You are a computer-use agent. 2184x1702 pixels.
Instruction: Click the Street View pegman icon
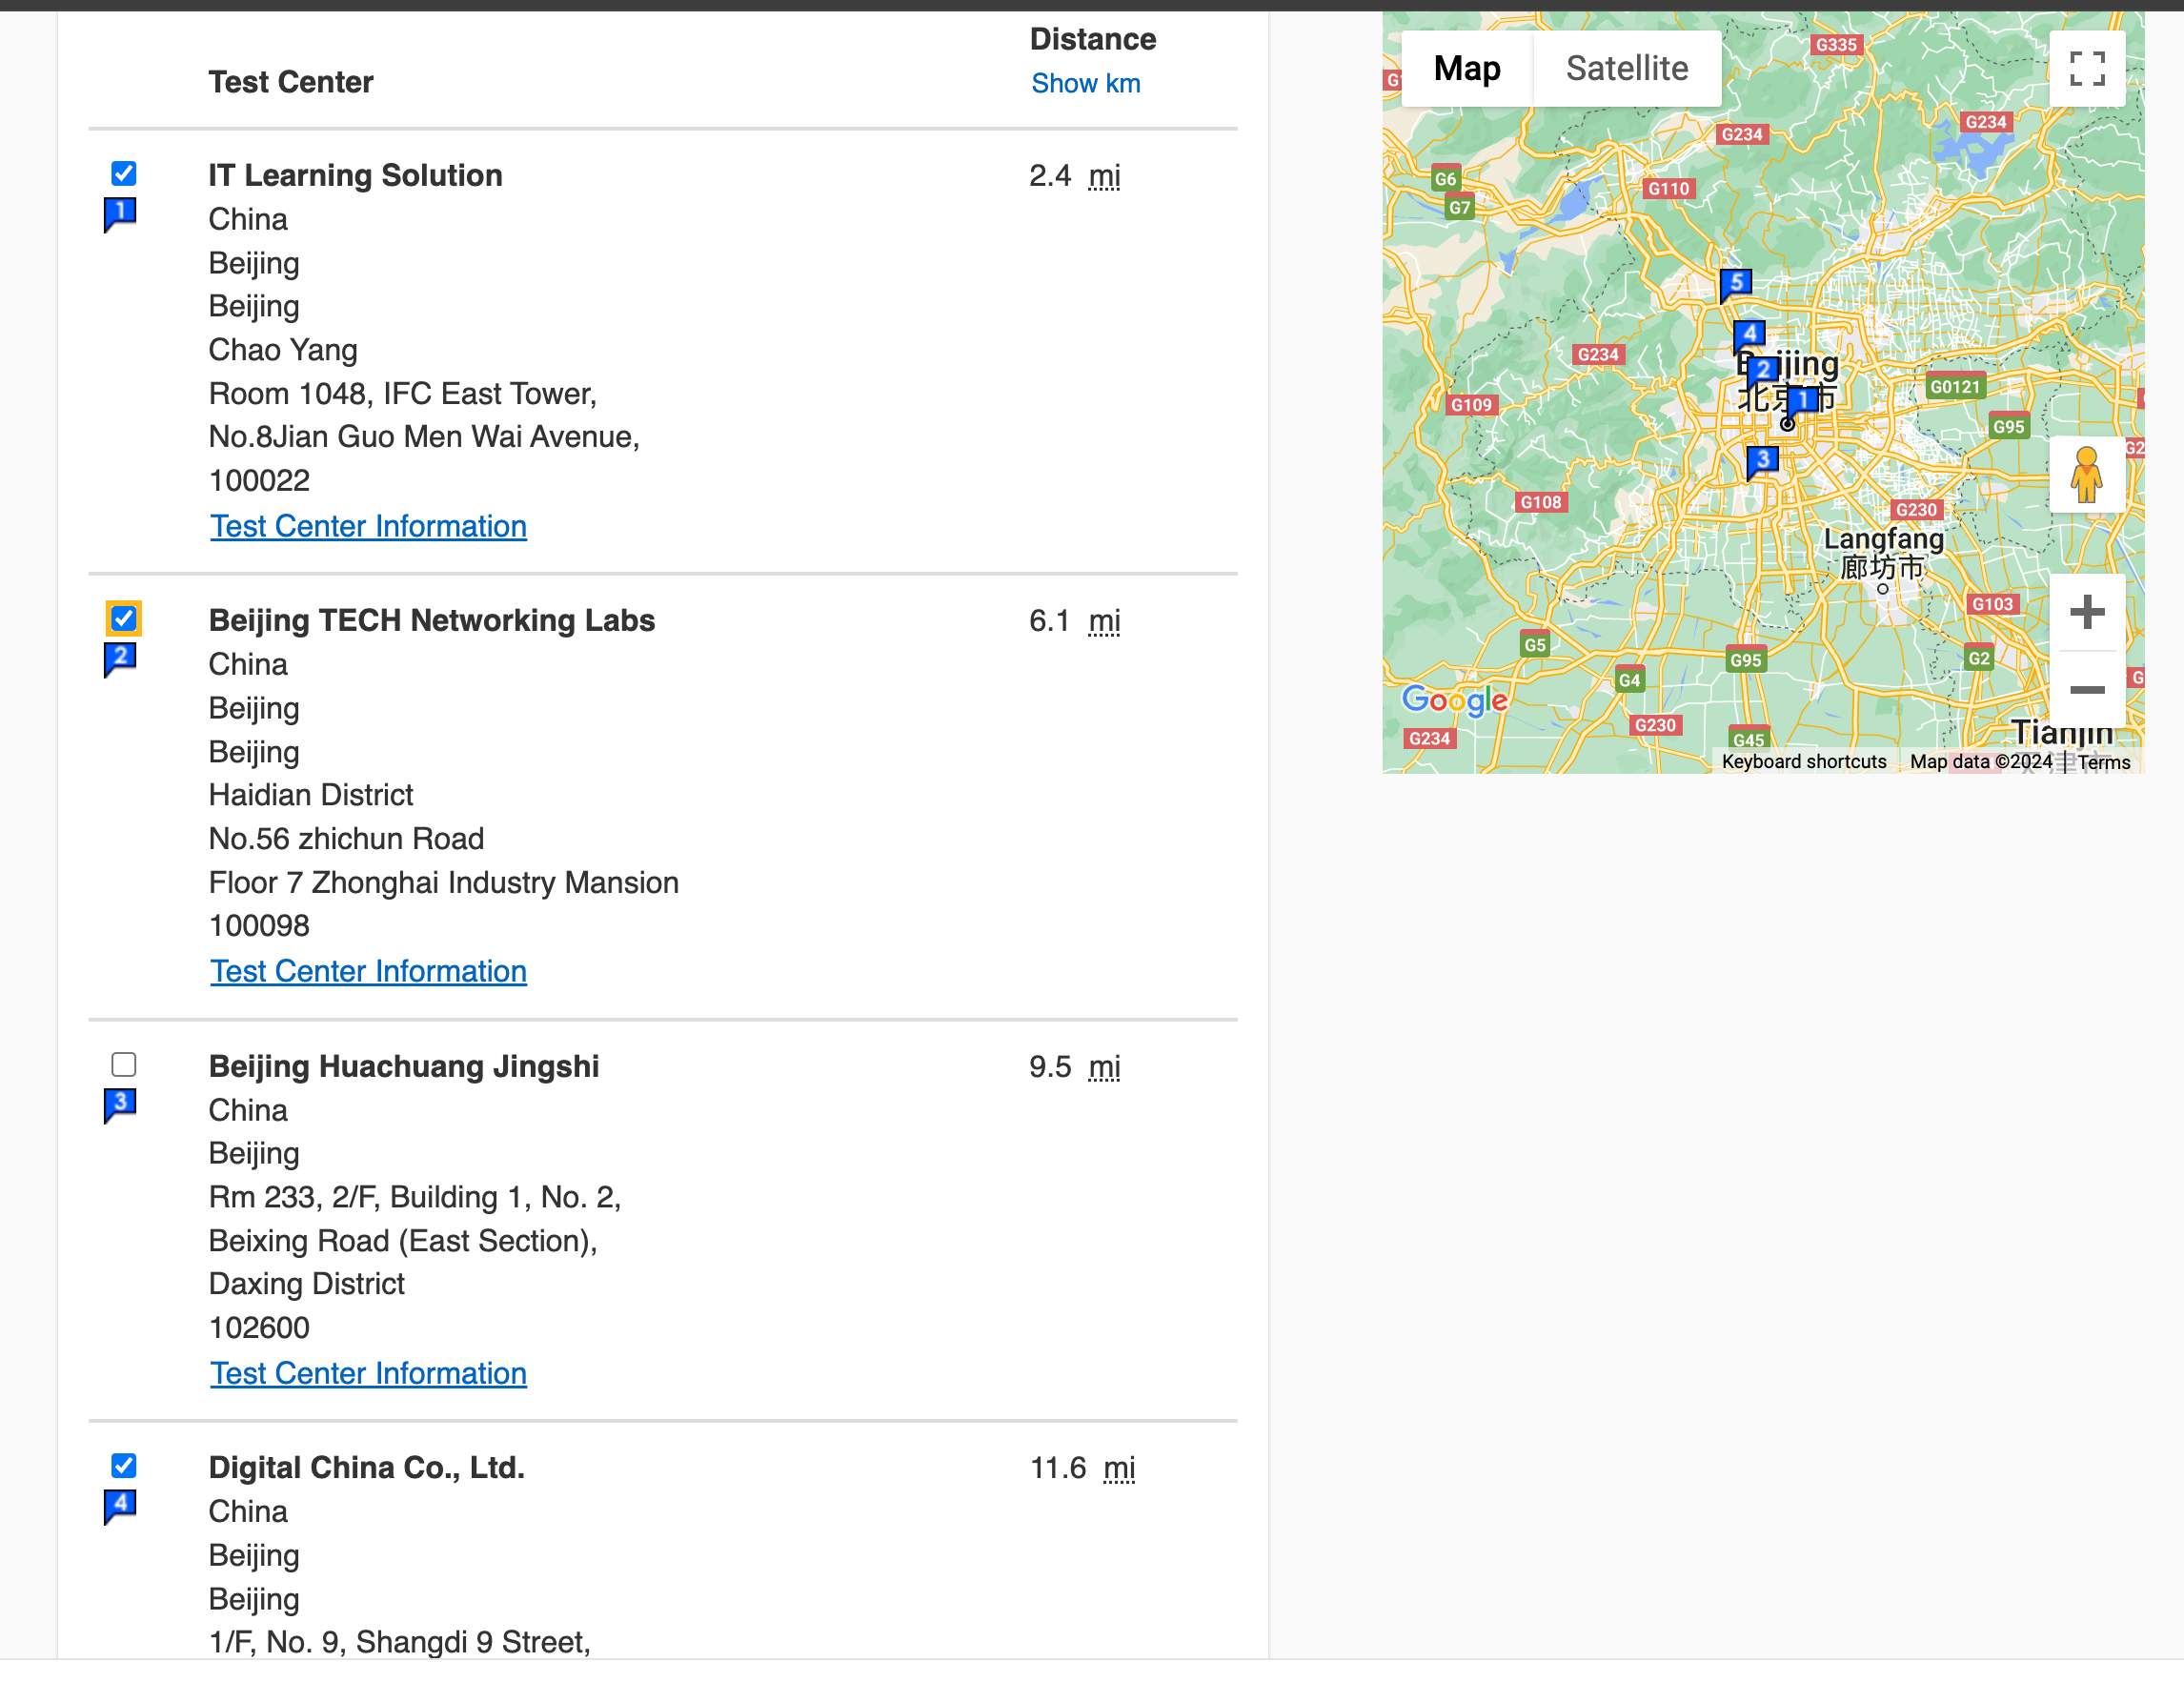coord(2086,475)
